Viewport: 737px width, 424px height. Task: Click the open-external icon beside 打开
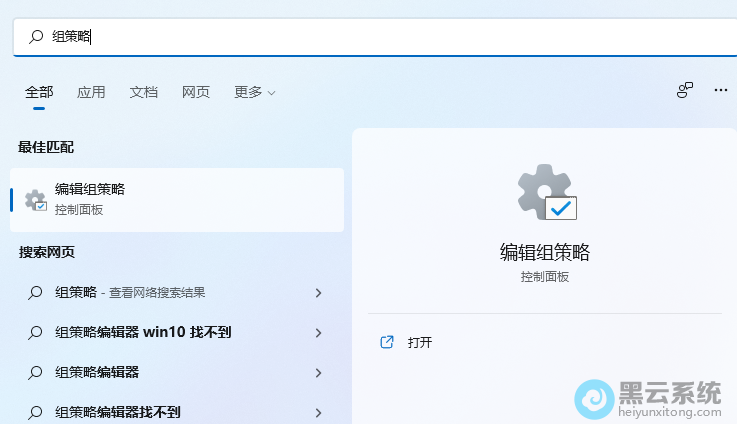[x=387, y=342]
